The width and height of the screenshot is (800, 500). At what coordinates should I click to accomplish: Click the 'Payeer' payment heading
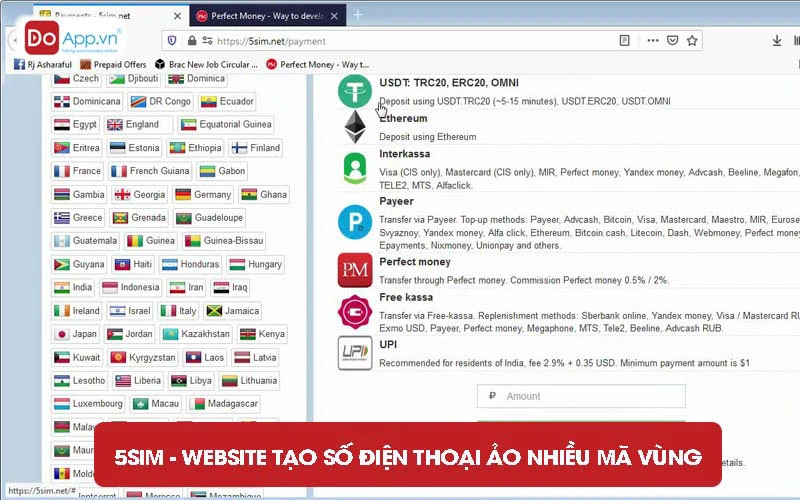tap(396, 201)
